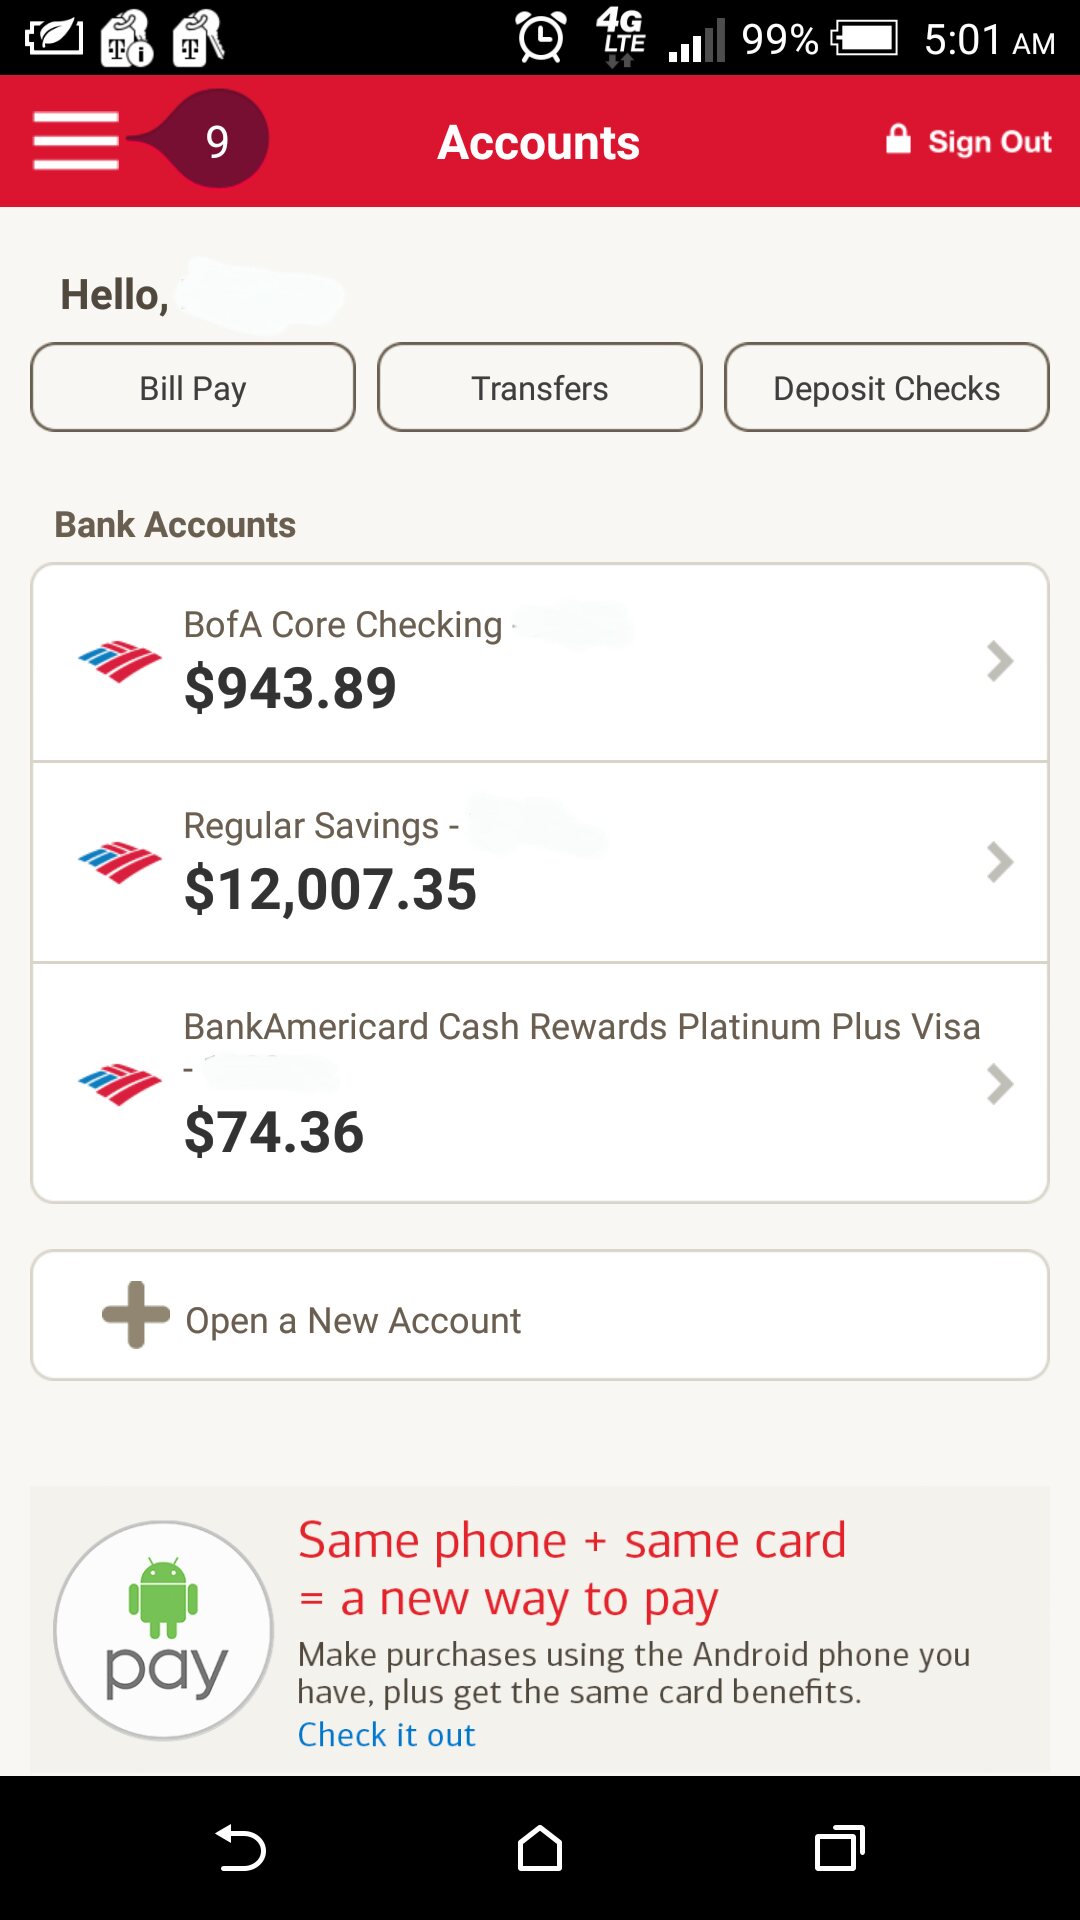Open the $12,007.35 savings balance
The image size is (1080, 1920).
click(330, 889)
